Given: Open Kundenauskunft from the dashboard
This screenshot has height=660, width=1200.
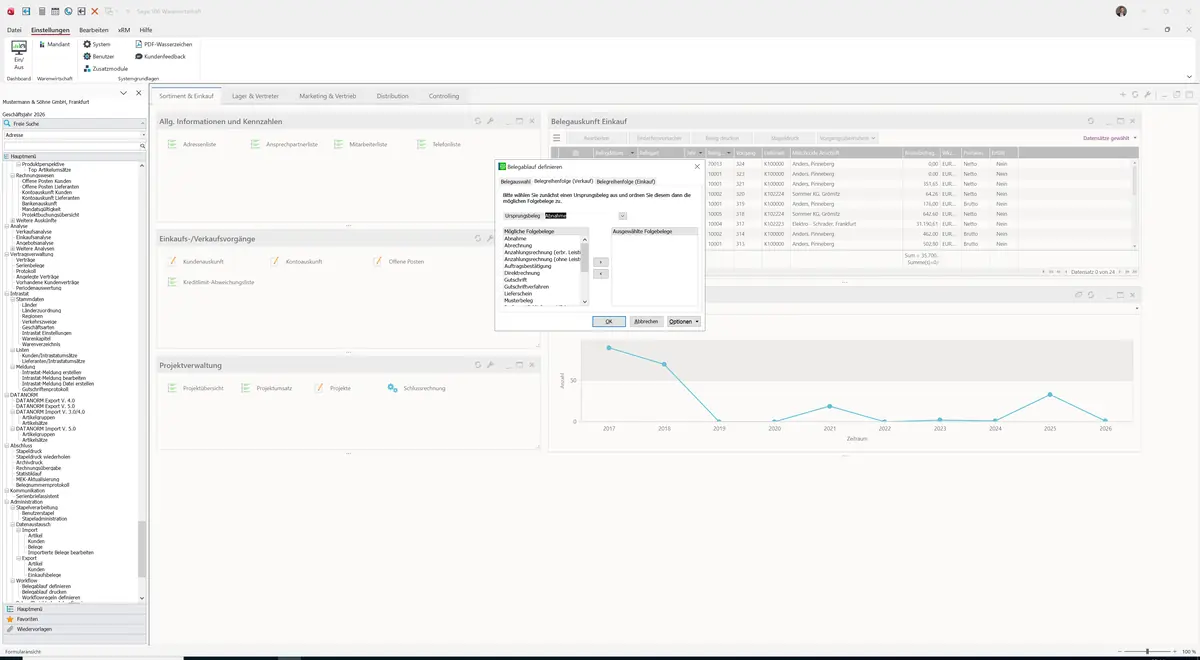Looking at the screenshot, I should tap(196, 262).
